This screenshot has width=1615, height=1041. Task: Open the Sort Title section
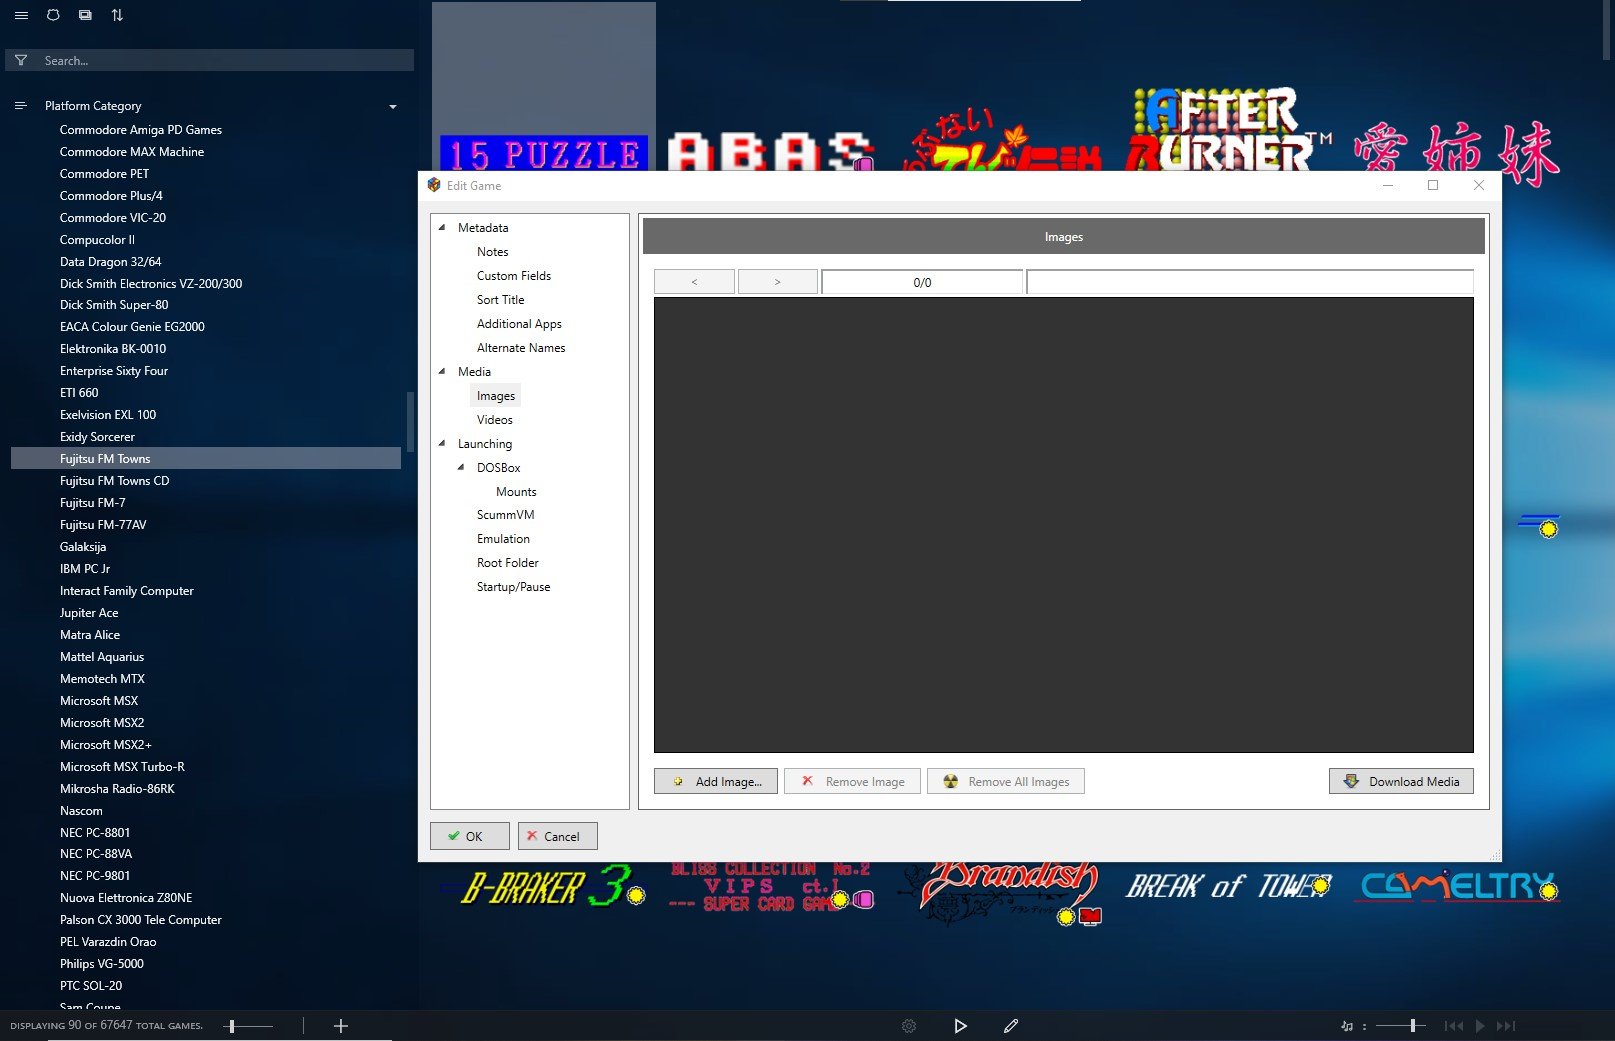coord(500,300)
